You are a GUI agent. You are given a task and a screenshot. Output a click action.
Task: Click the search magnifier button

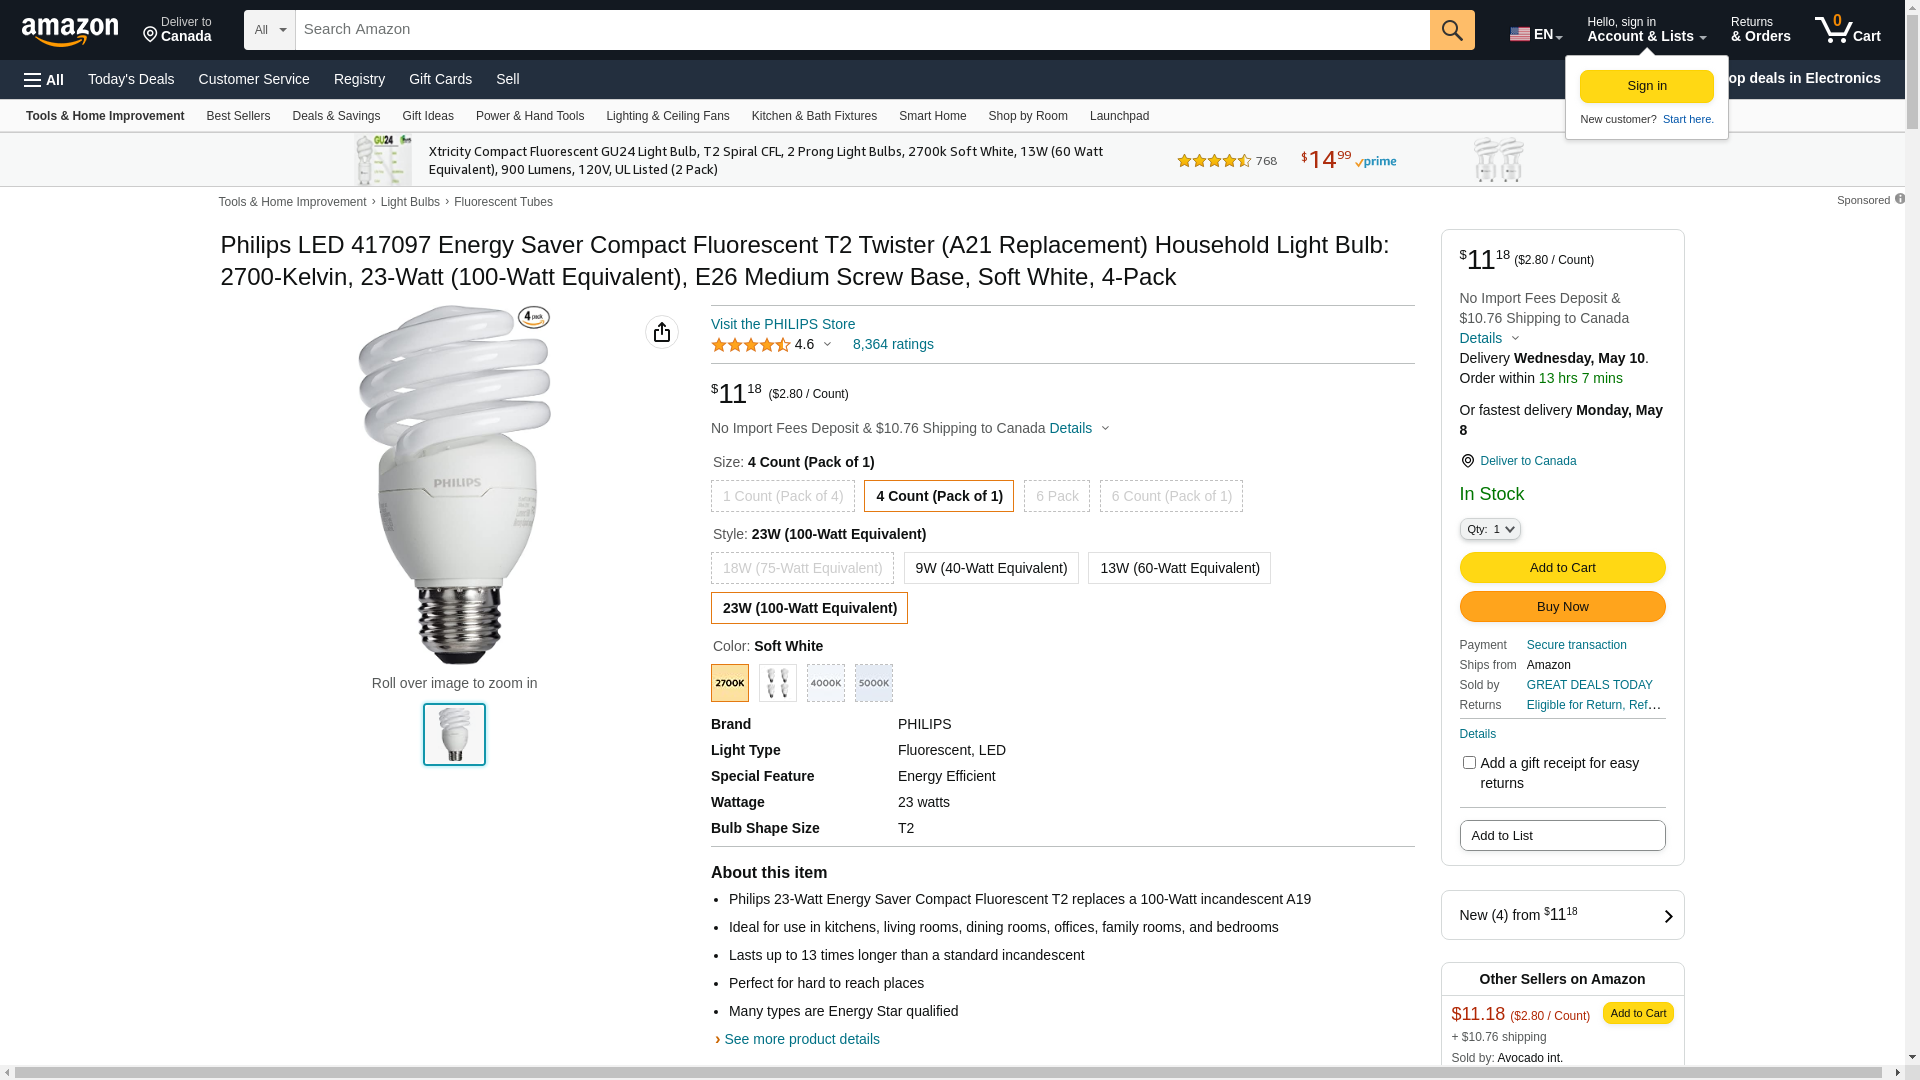(x=1452, y=30)
